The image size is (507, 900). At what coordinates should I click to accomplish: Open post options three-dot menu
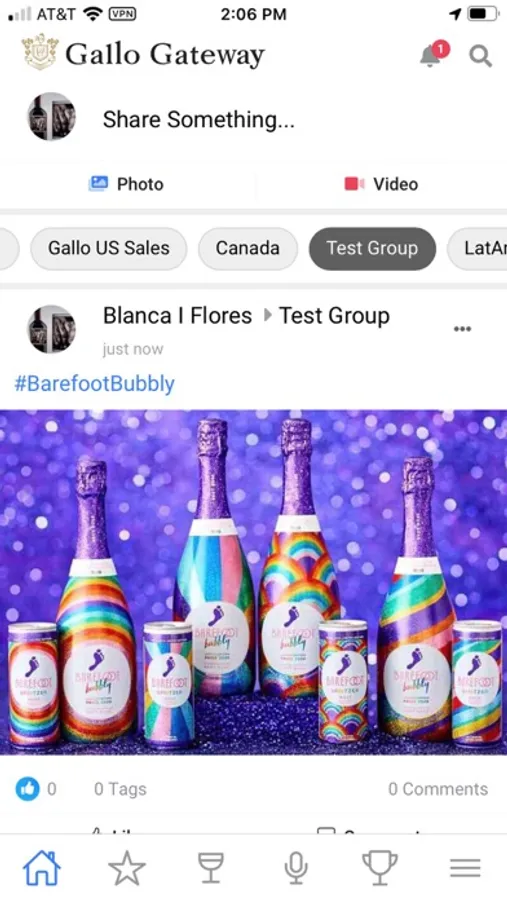tap(462, 329)
